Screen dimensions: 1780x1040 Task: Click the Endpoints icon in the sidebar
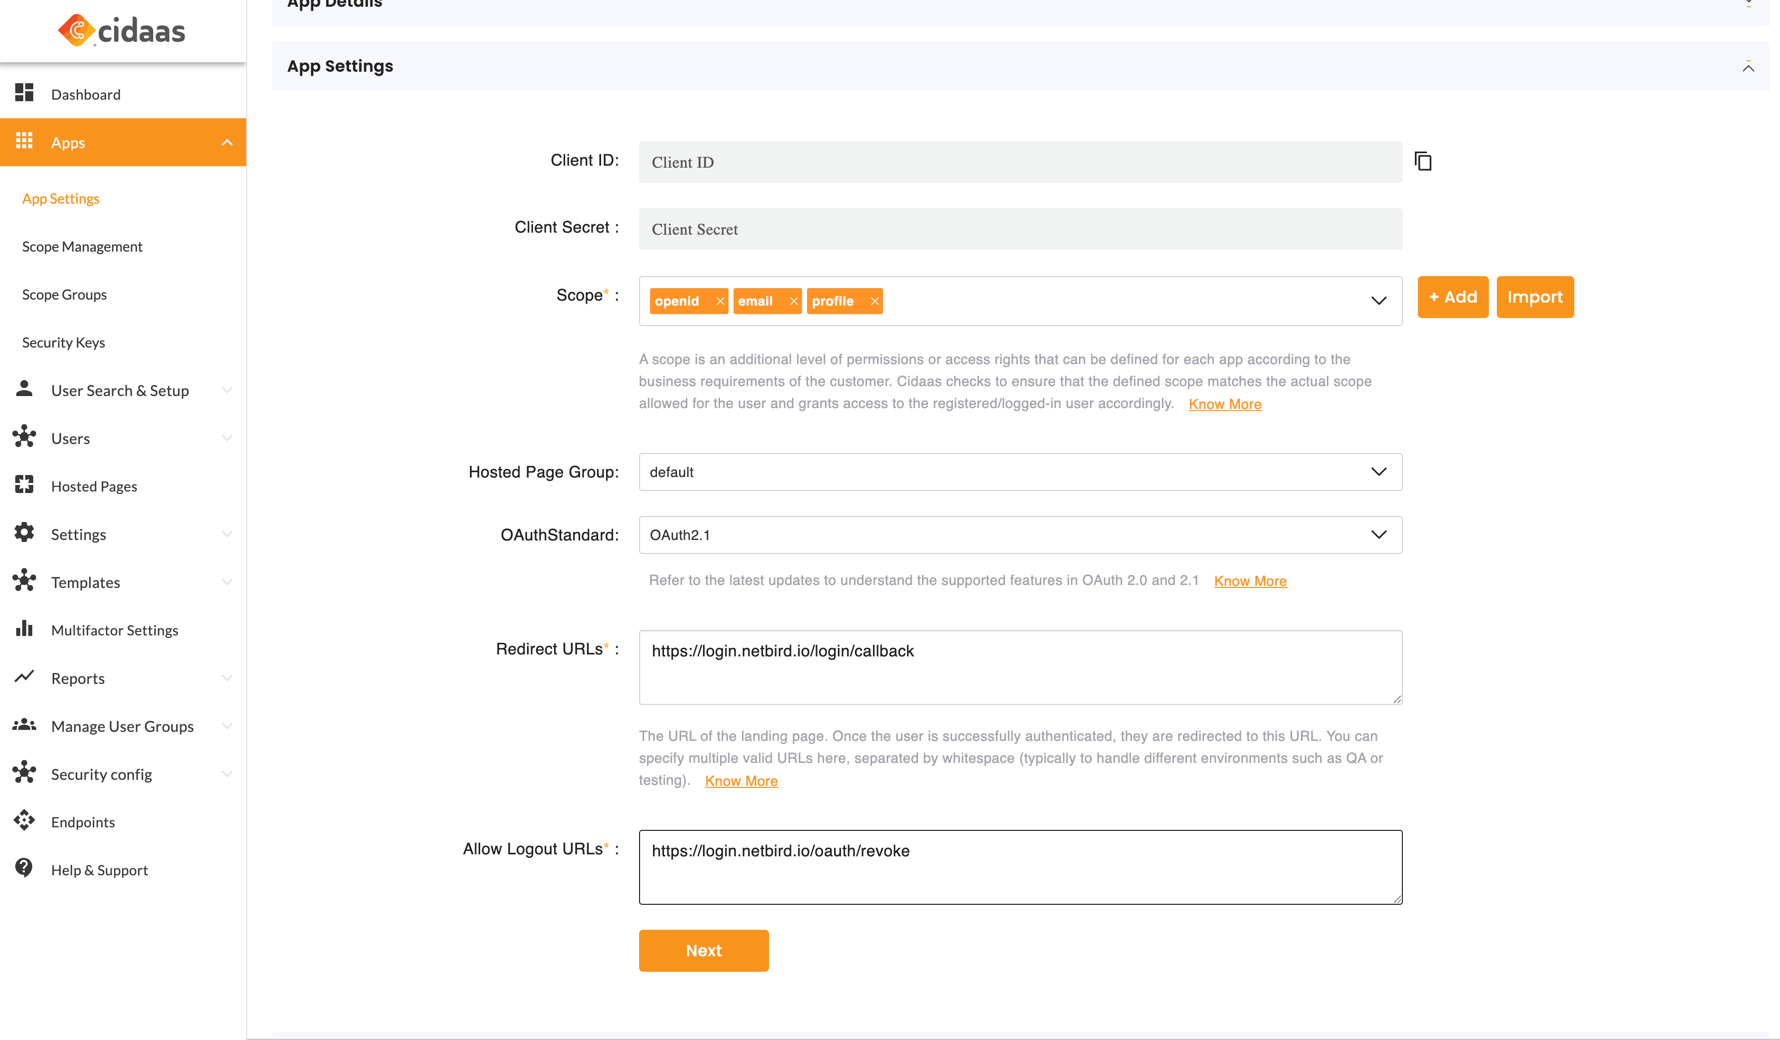click(x=25, y=821)
